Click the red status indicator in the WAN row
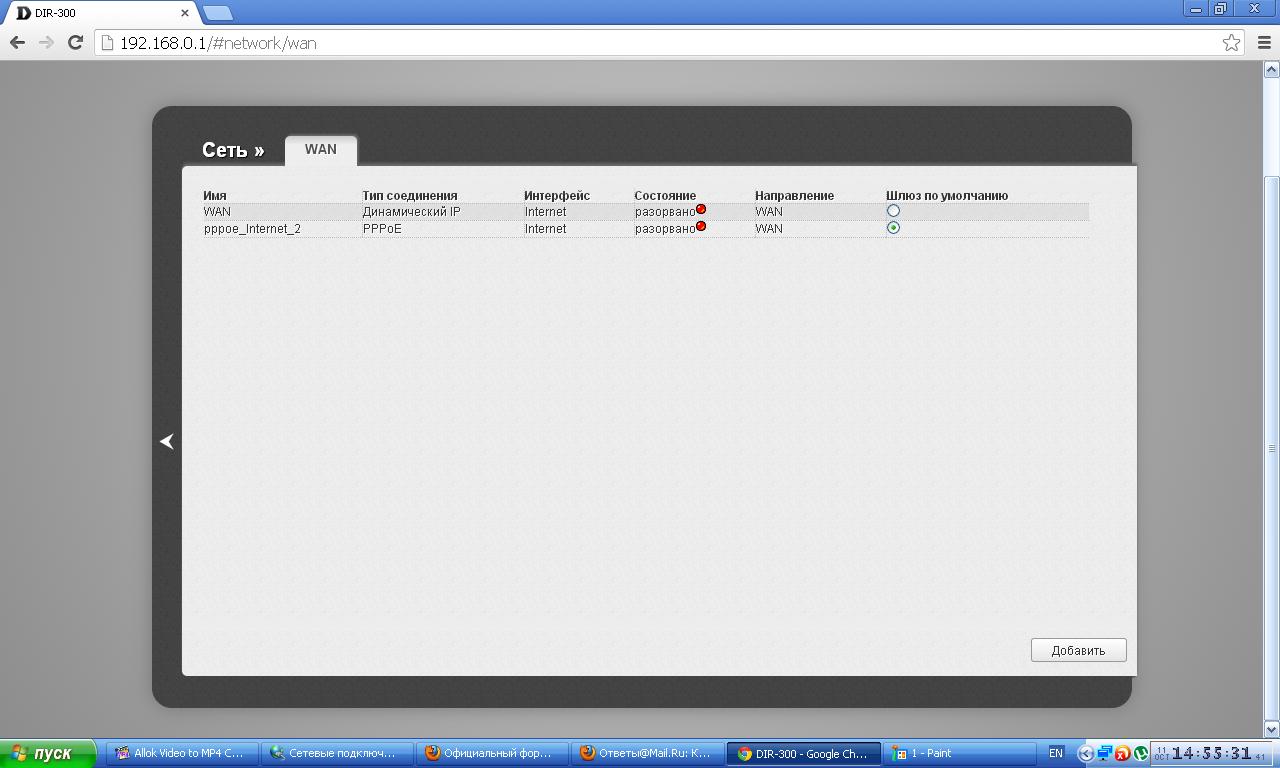 (701, 209)
